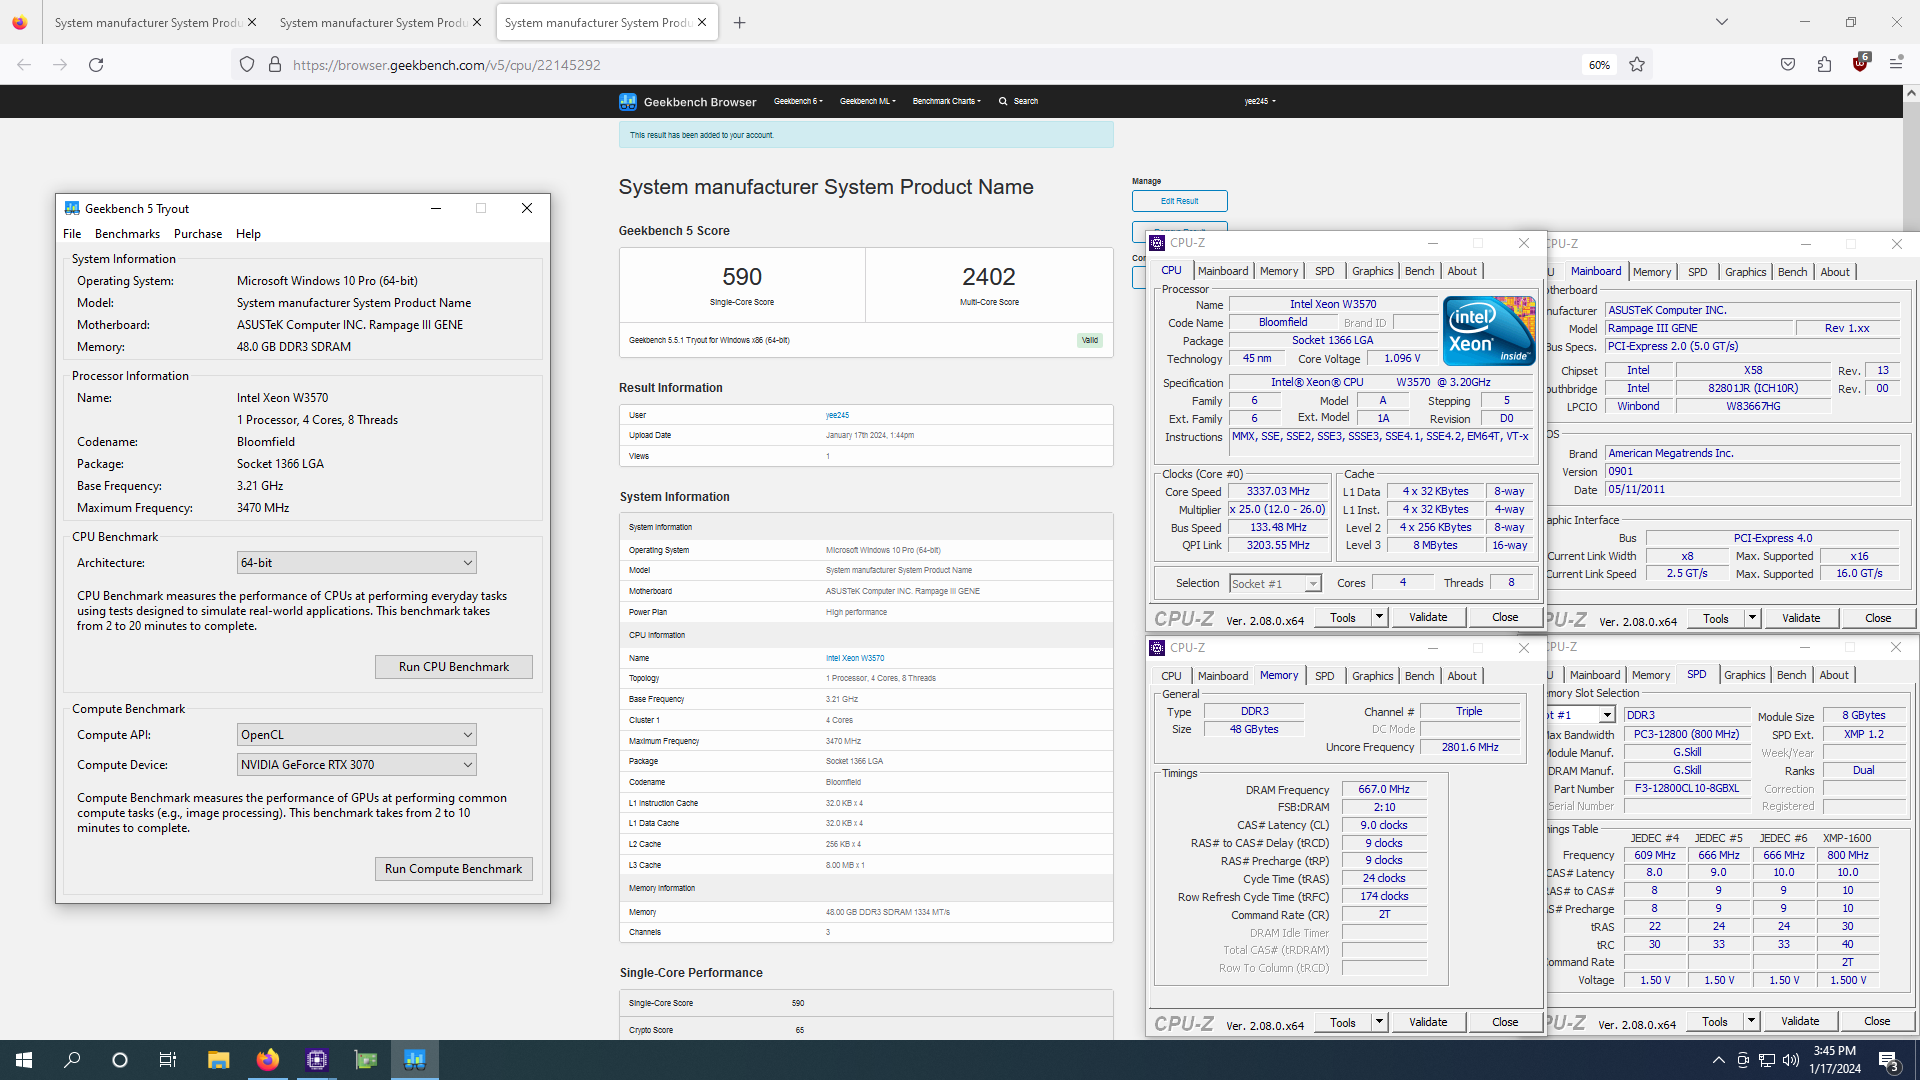Open the Purchase menu in Geekbench 5

[x=198, y=234]
